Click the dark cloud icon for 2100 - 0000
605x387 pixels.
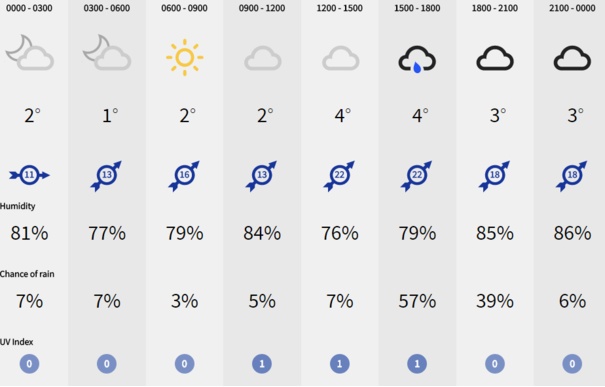coord(572,58)
